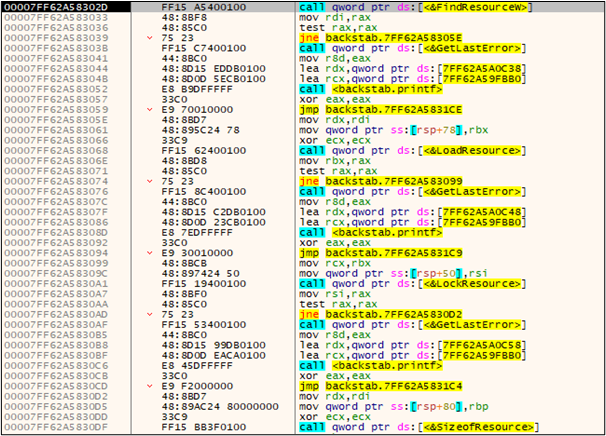
Task: Click jump arrow at address 00007FF62A583074
Action: point(150,181)
